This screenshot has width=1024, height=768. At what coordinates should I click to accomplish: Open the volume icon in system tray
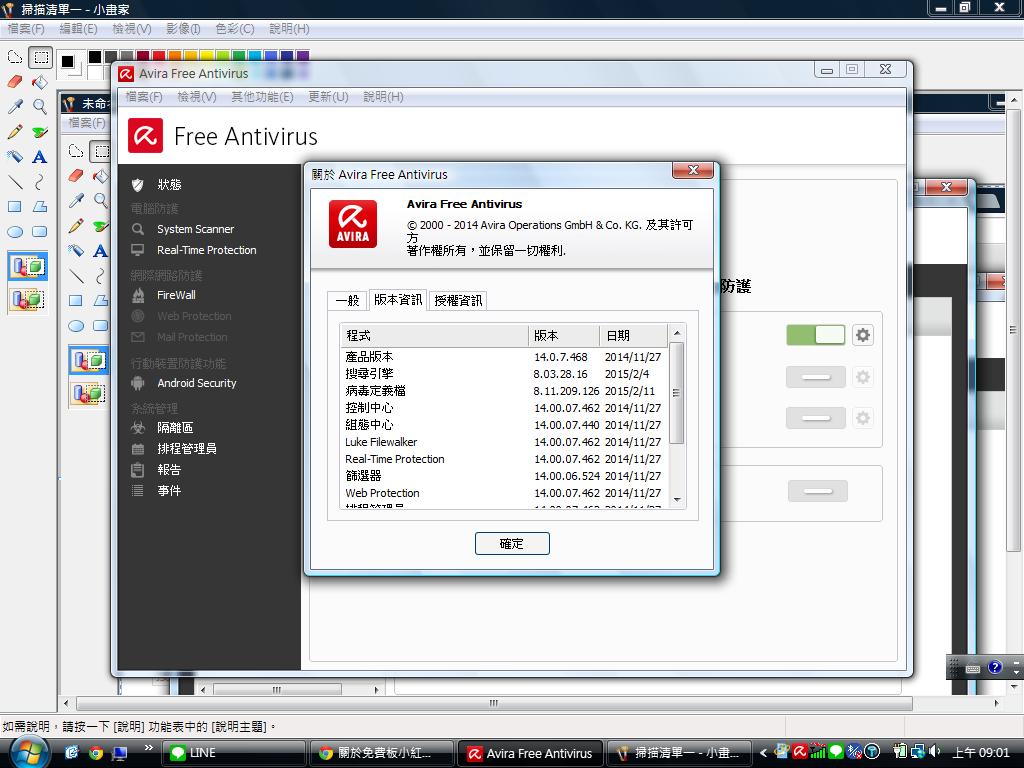(x=935, y=752)
